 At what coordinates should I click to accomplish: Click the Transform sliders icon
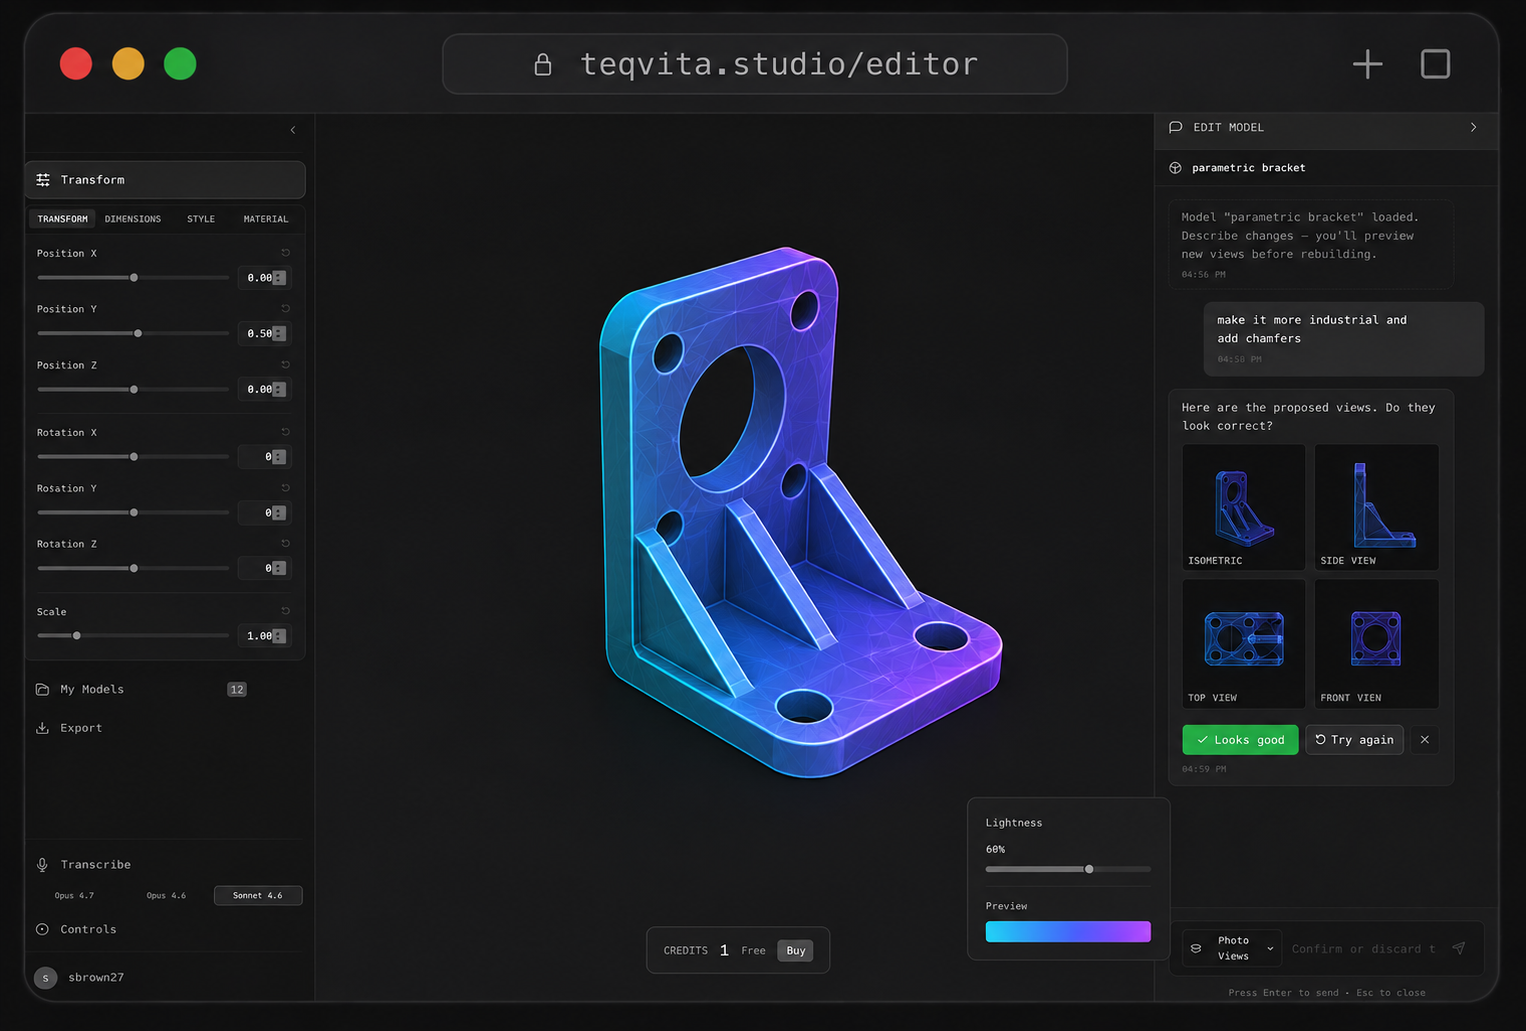pyautogui.click(x=43, y=180)
